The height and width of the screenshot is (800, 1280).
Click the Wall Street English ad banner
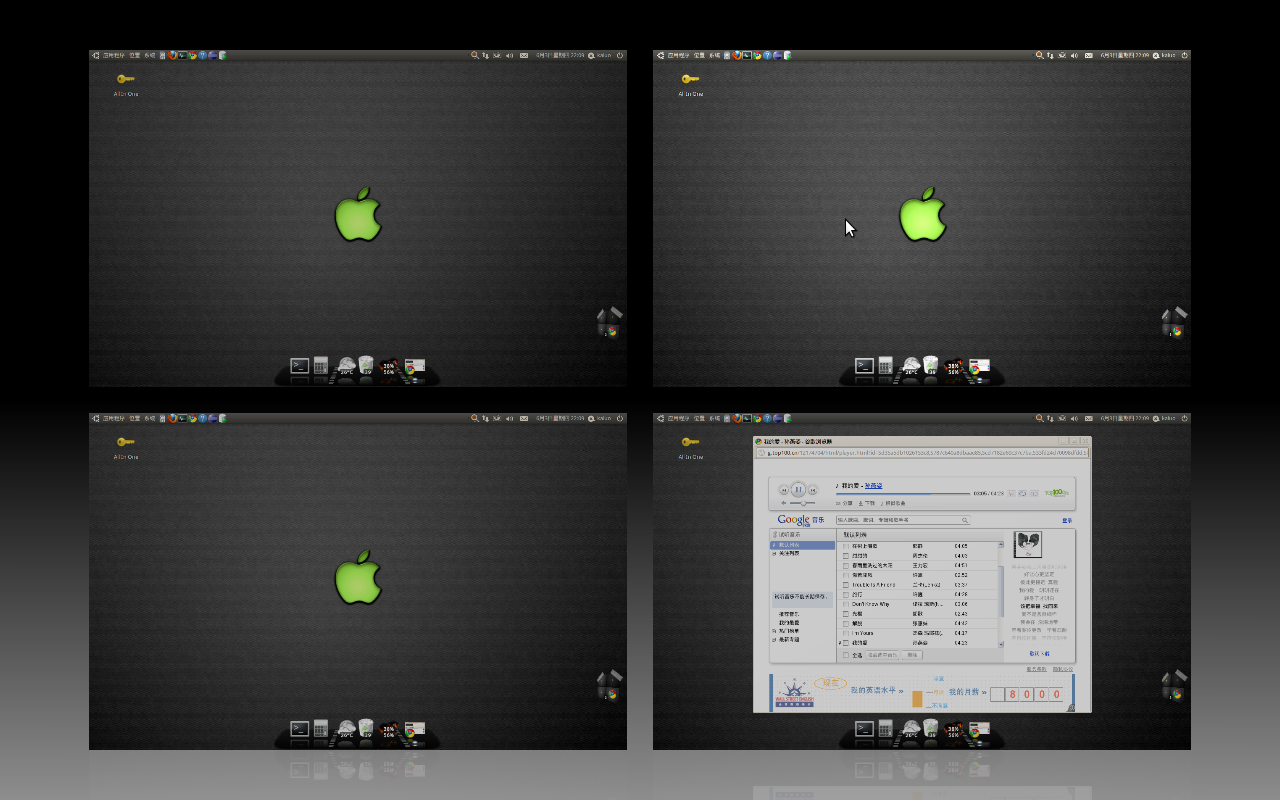tap(922, 693)
